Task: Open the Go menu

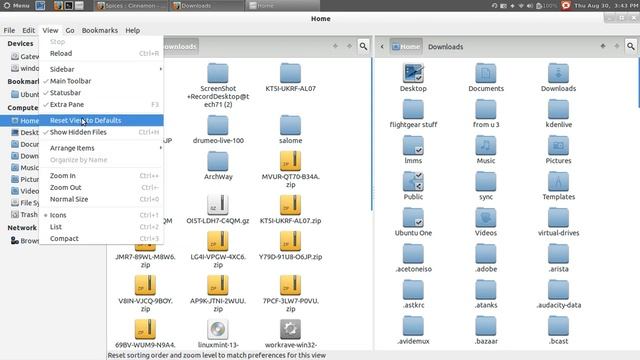Action: coord(70,30)
